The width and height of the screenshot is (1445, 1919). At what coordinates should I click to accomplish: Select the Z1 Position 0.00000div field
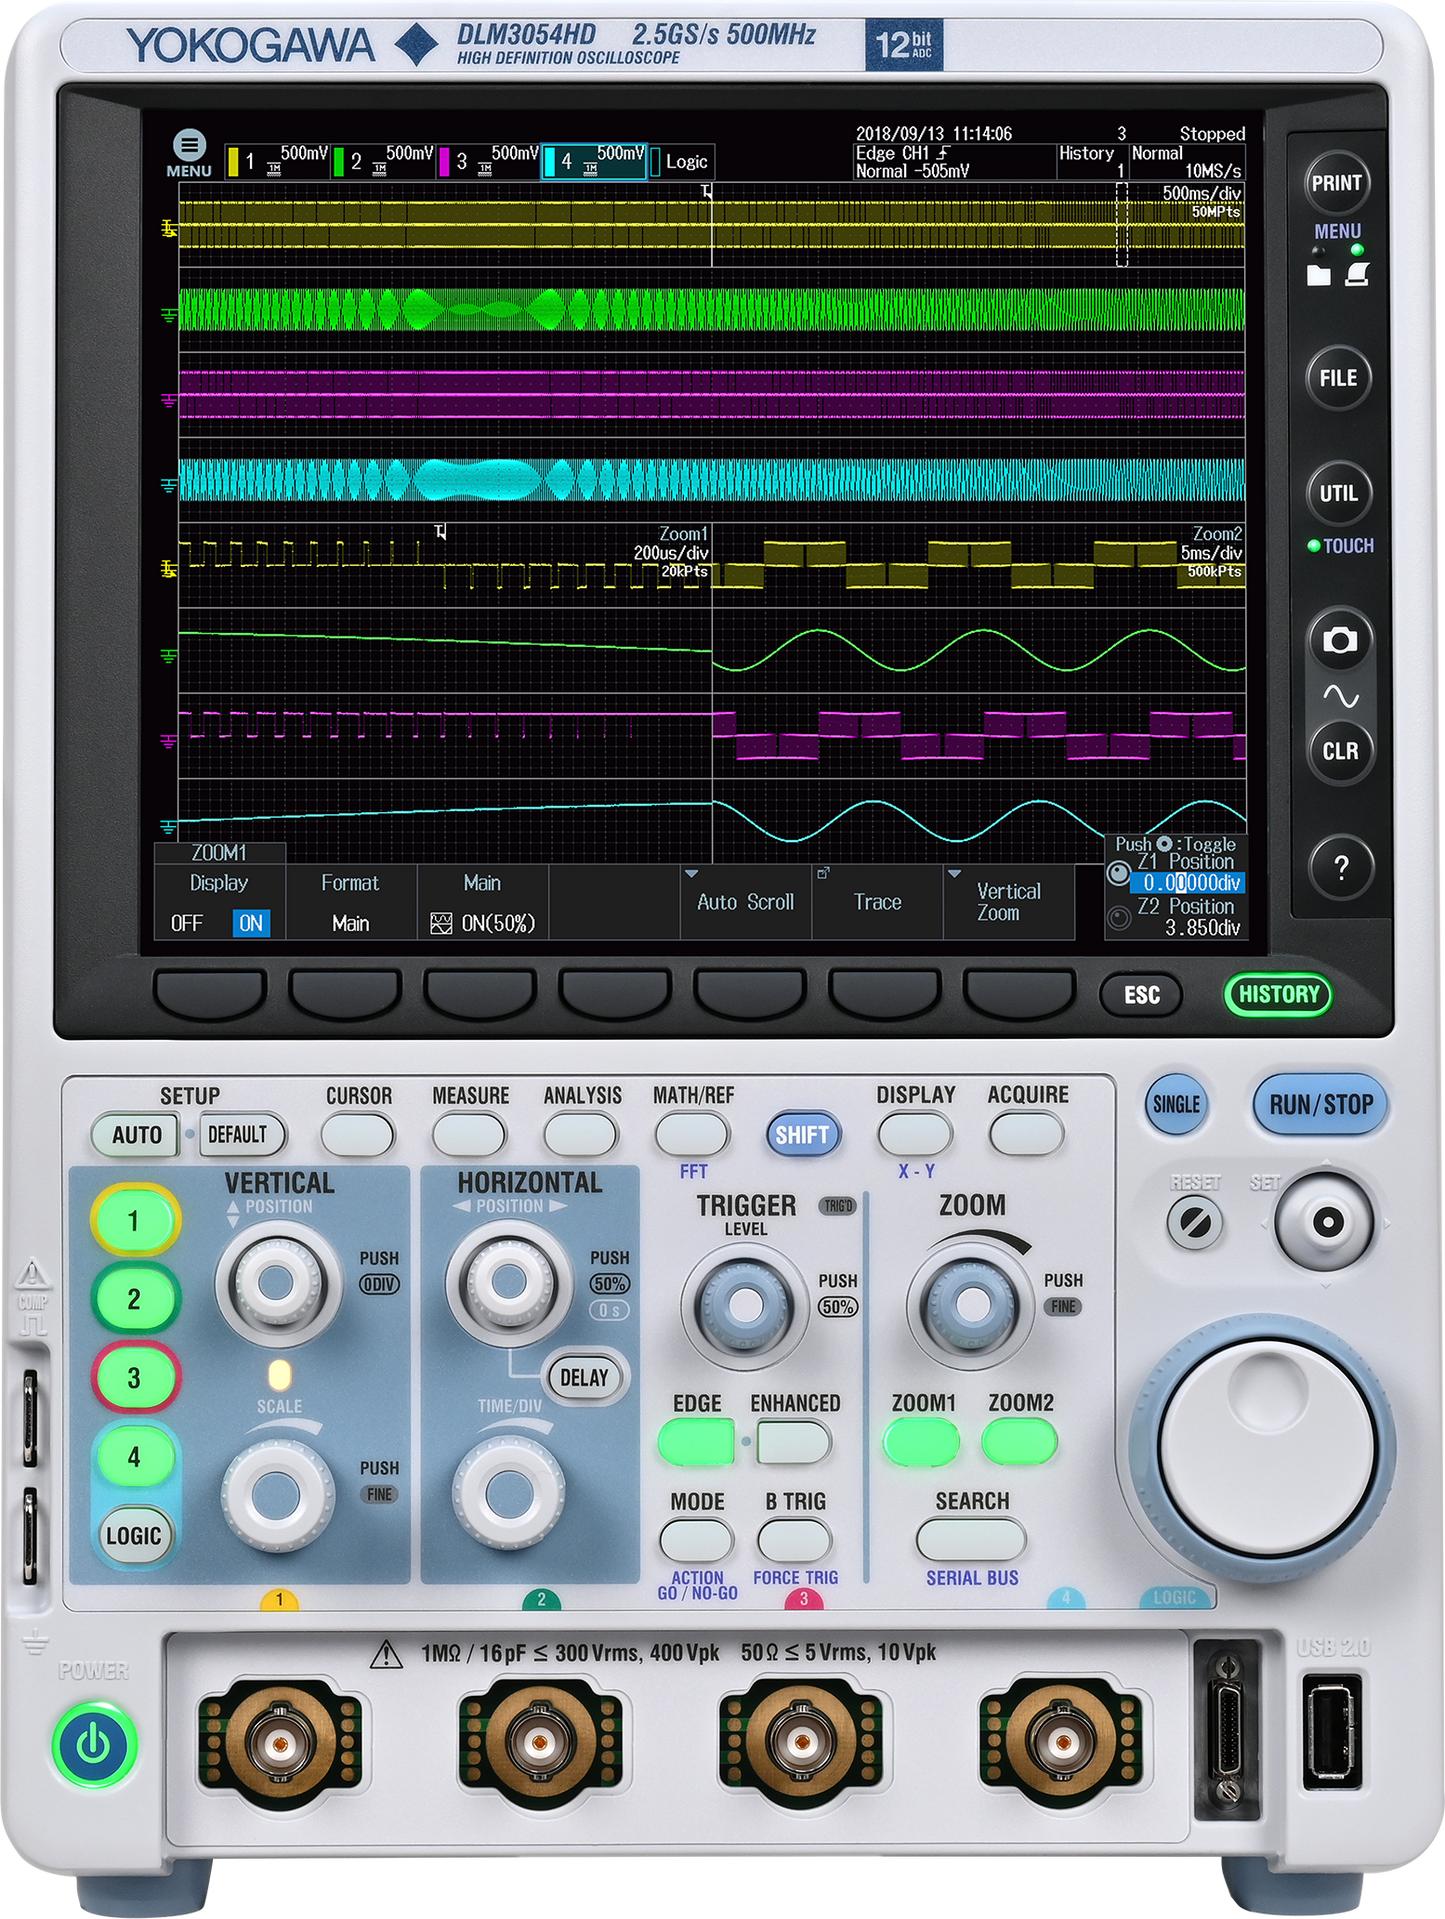1187,883
